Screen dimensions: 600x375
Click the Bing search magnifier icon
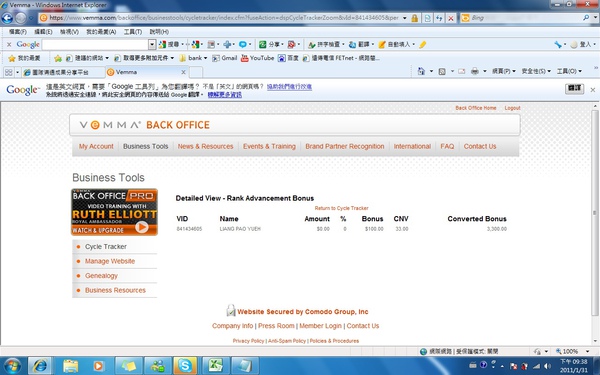point(586,18)
